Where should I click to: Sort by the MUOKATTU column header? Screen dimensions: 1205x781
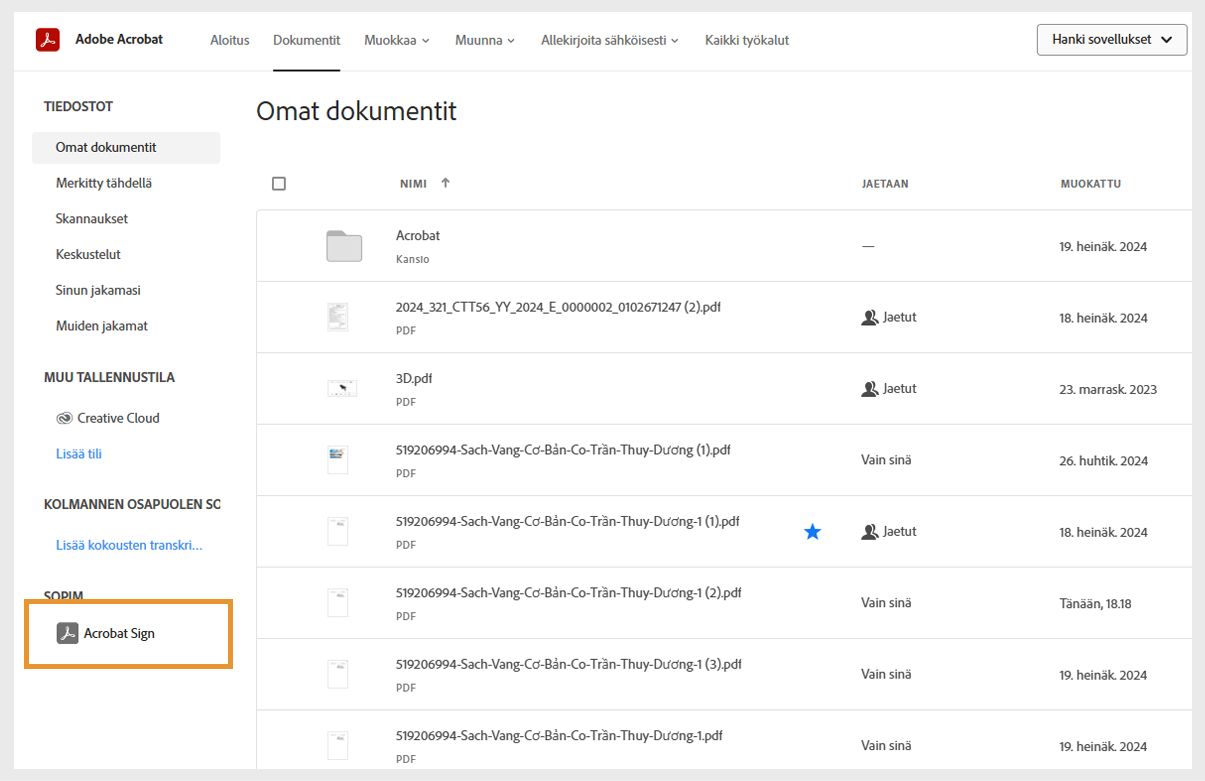[x=1090, y=184]
